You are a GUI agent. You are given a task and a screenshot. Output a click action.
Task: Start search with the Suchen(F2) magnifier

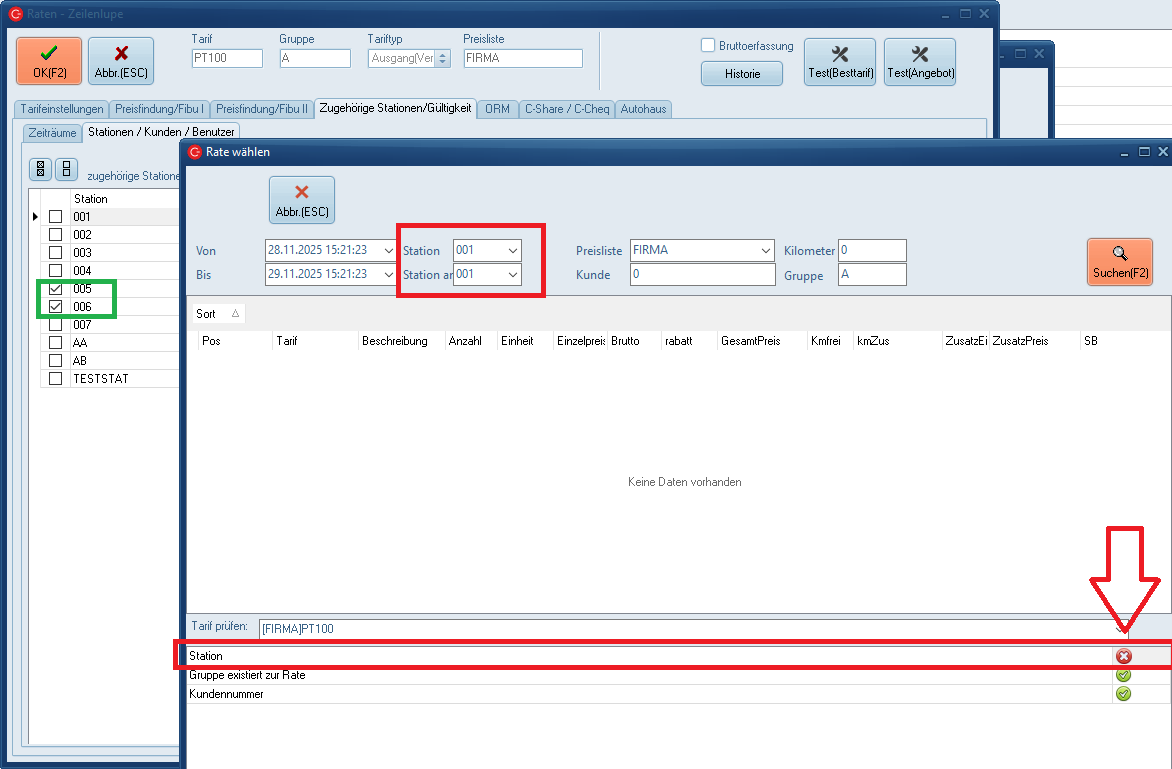[1119, 262]
